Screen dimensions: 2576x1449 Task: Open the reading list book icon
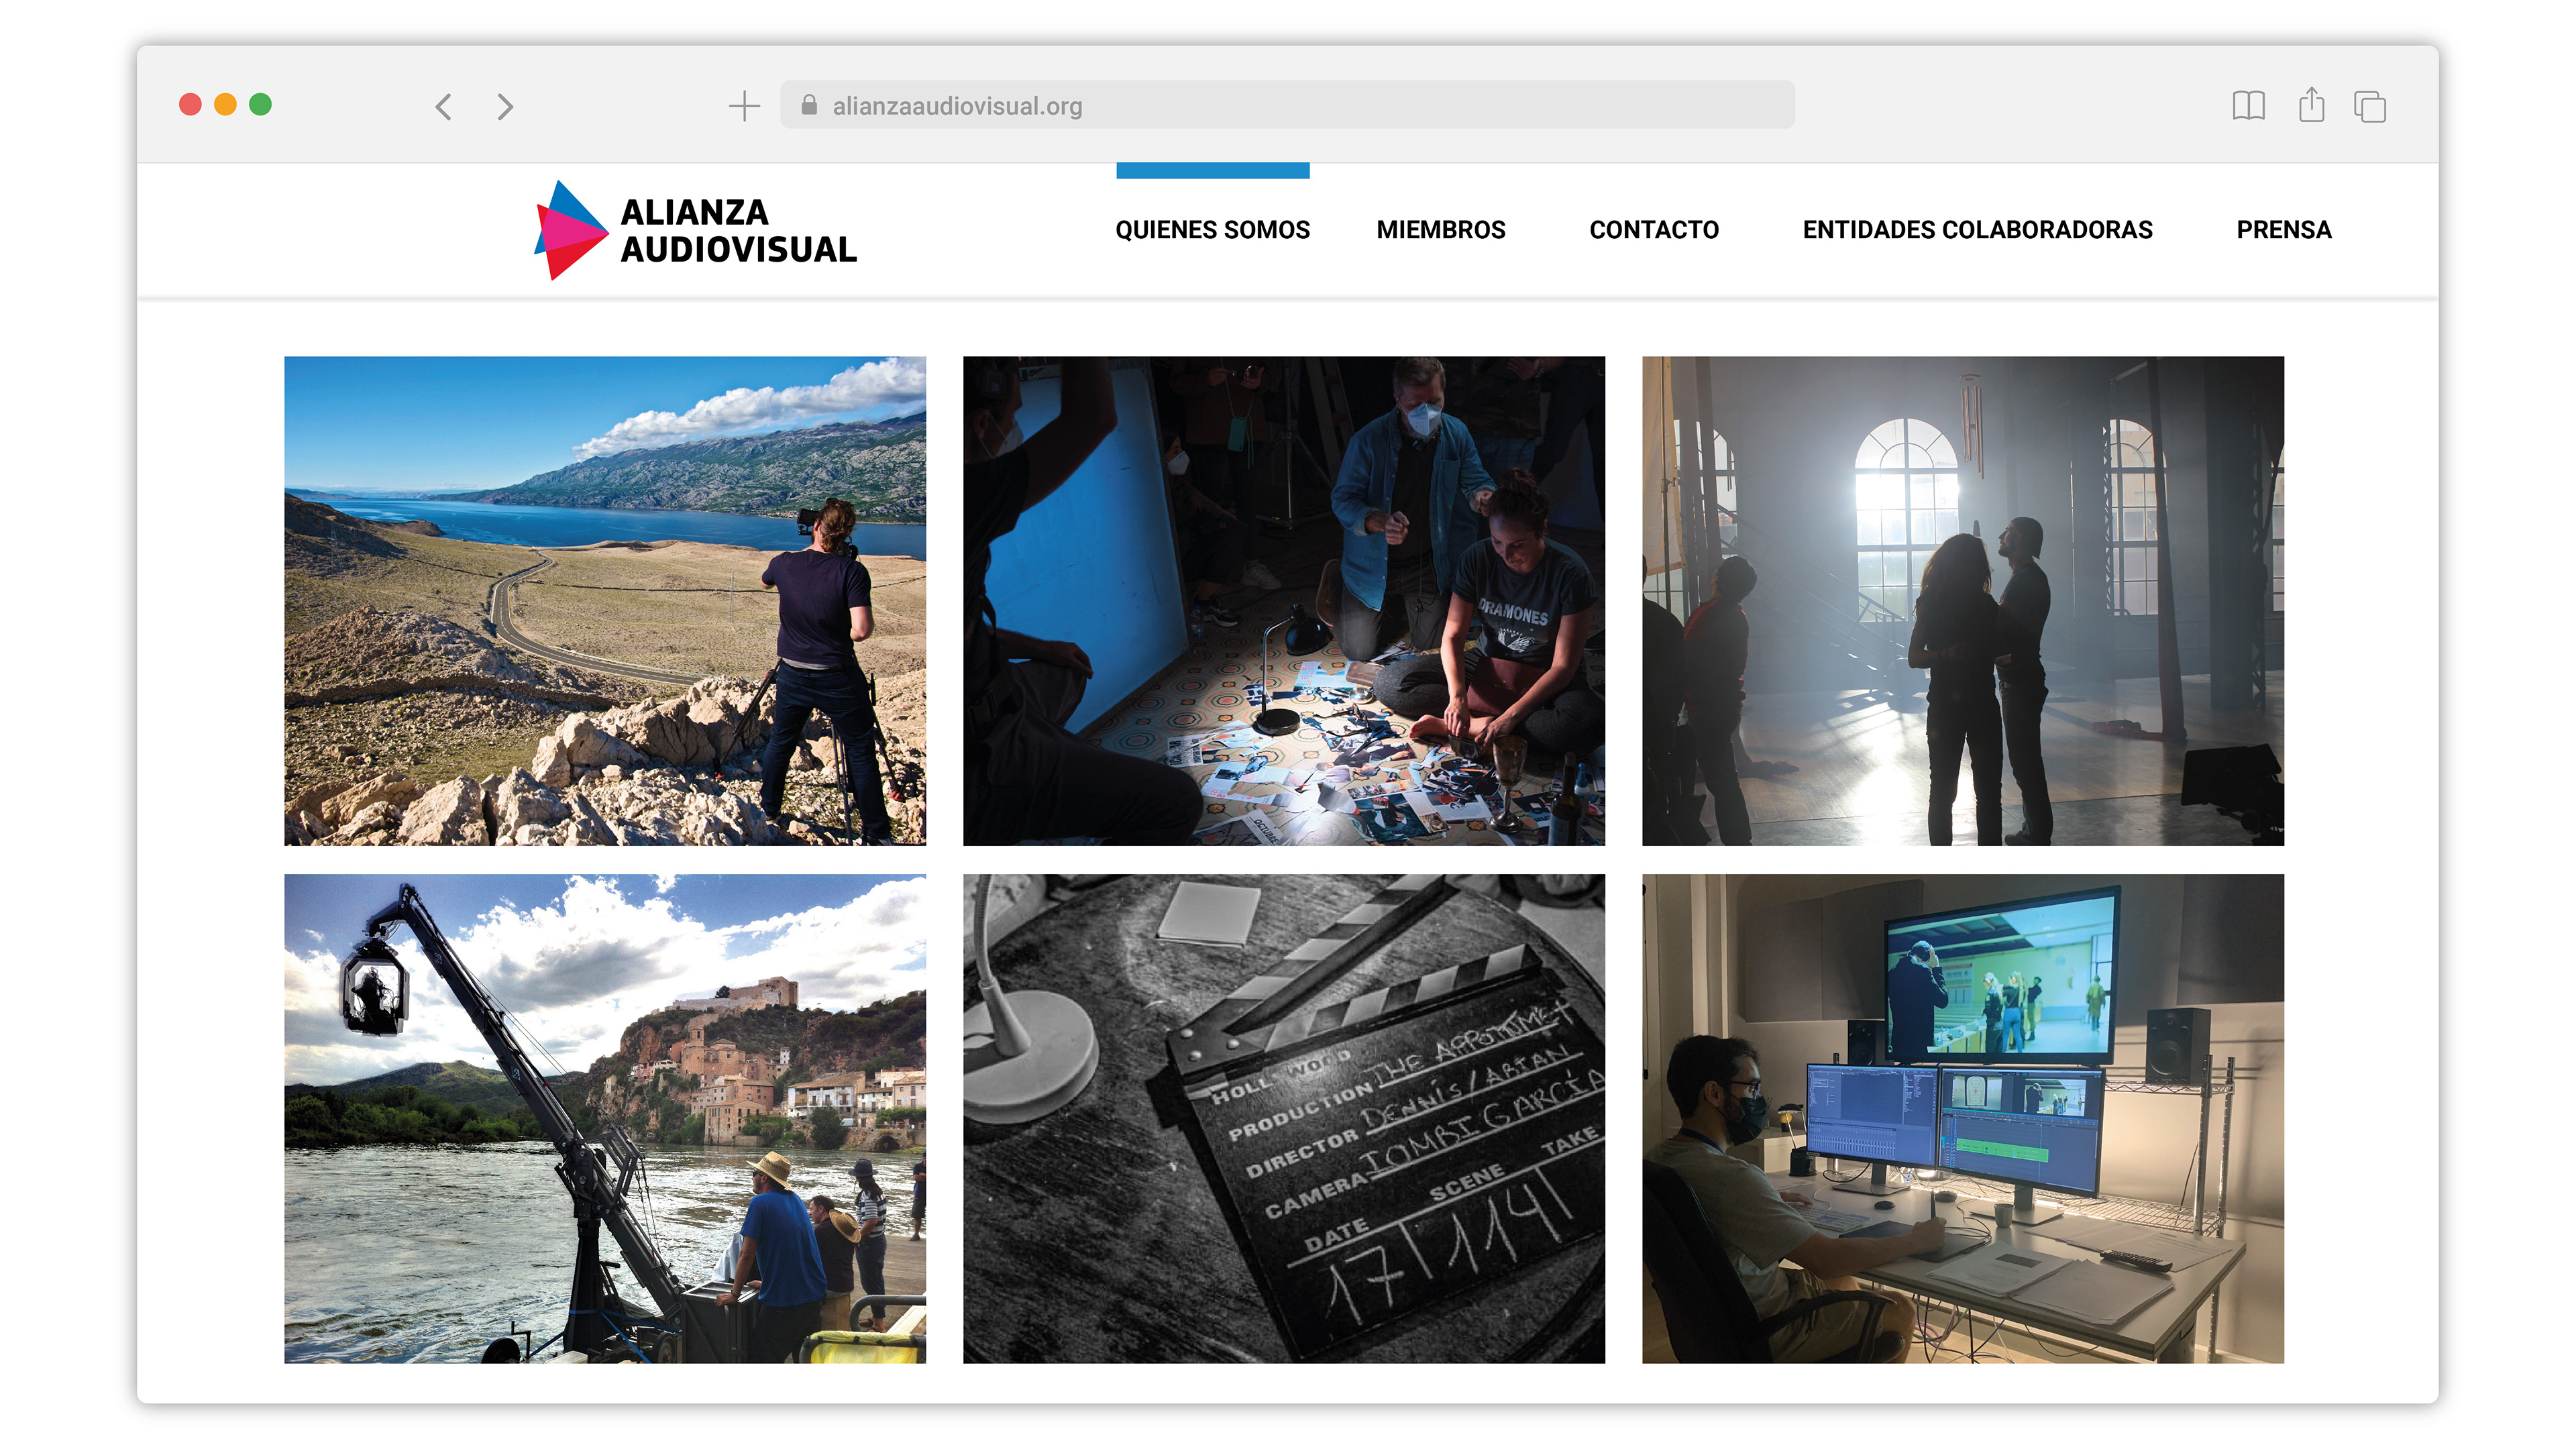pos(2248,105)
